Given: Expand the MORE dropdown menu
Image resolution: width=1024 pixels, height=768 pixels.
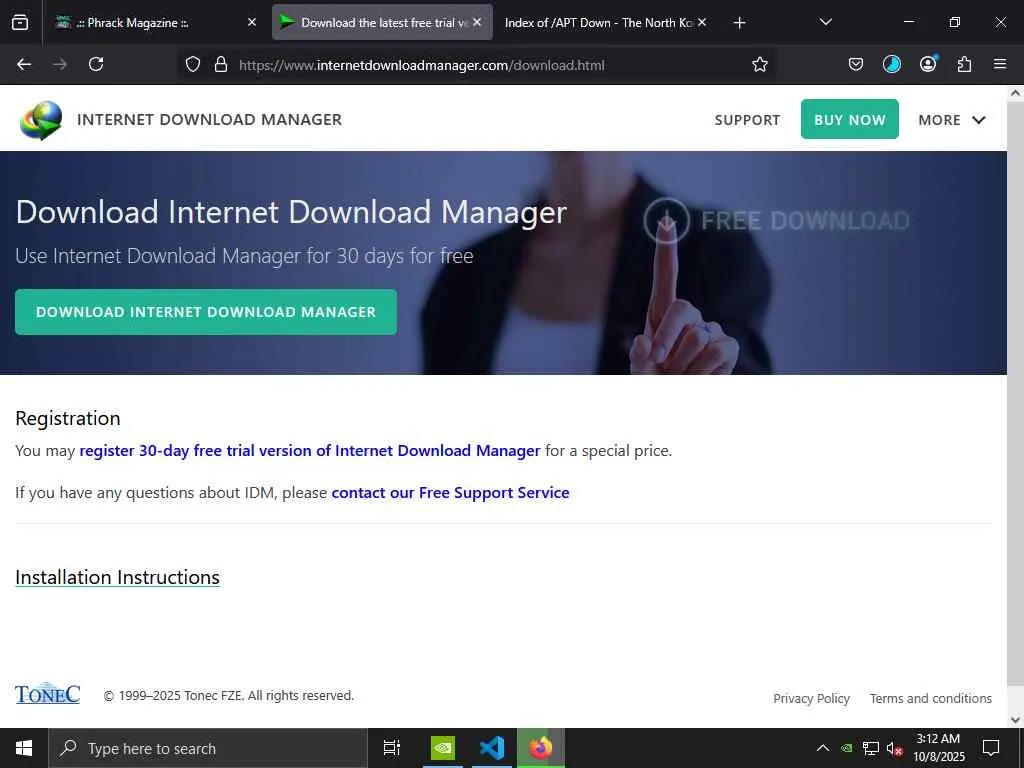Looking at the screenshot, I should (952, 120).
